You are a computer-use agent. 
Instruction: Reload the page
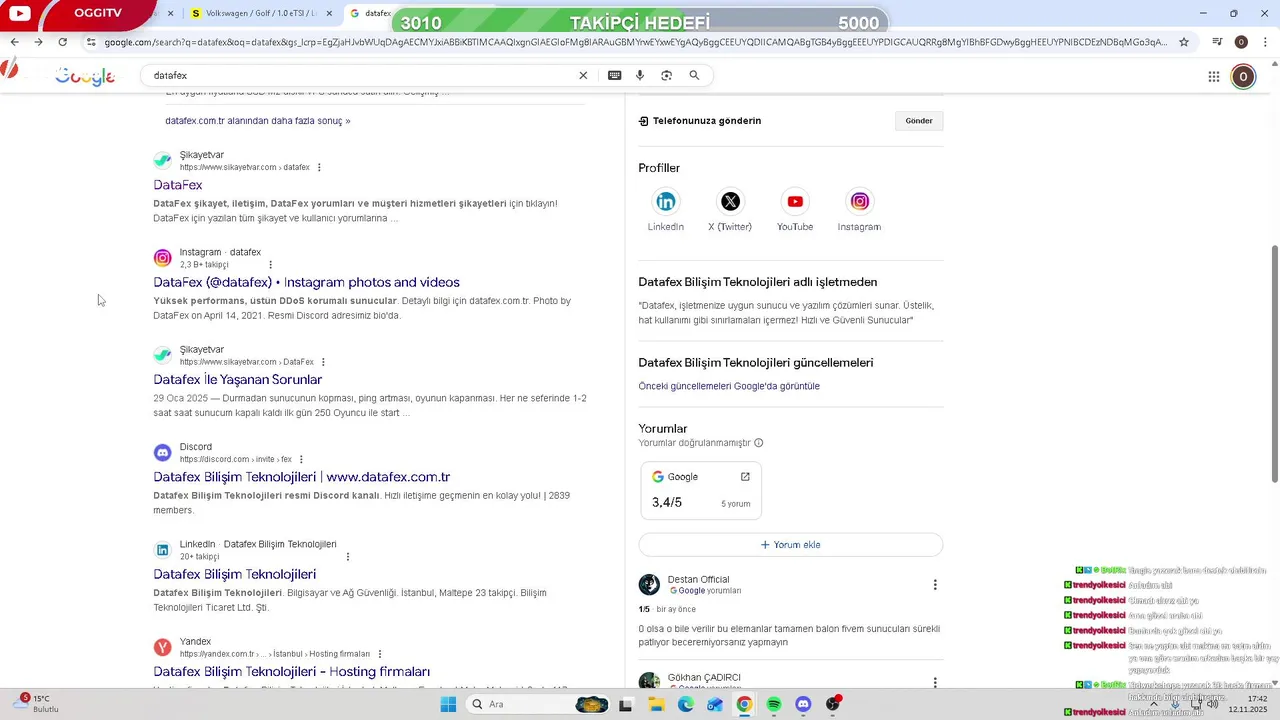click(62, 42)
